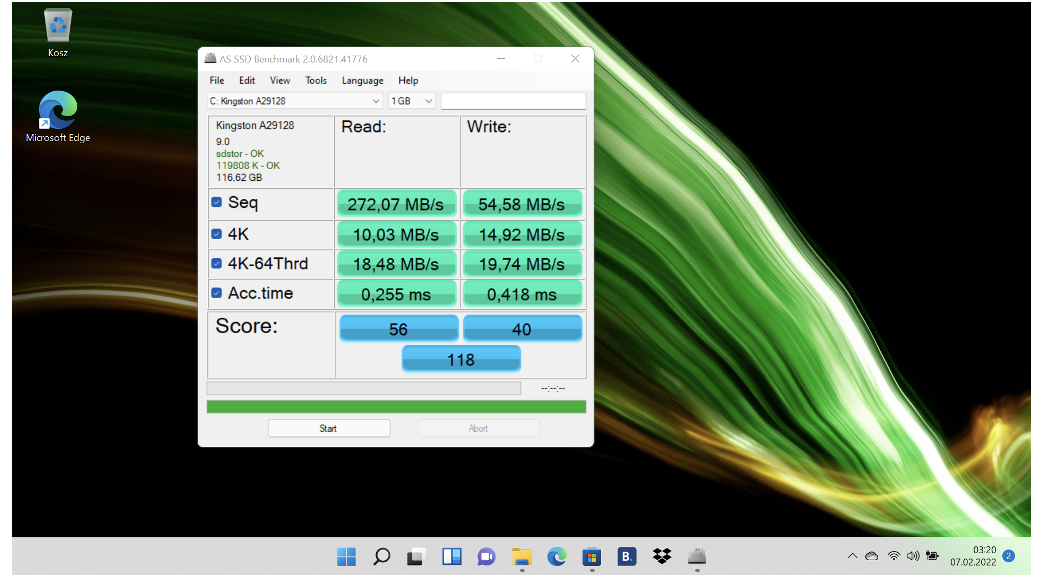Image resolution: width=1044 pixels, height=586 pixels.
Task: Open the Windows Start button
Action: 346,557
